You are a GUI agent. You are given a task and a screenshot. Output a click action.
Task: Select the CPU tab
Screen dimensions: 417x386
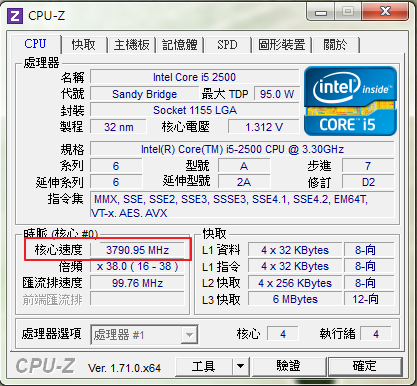click(x=35, y=44)
